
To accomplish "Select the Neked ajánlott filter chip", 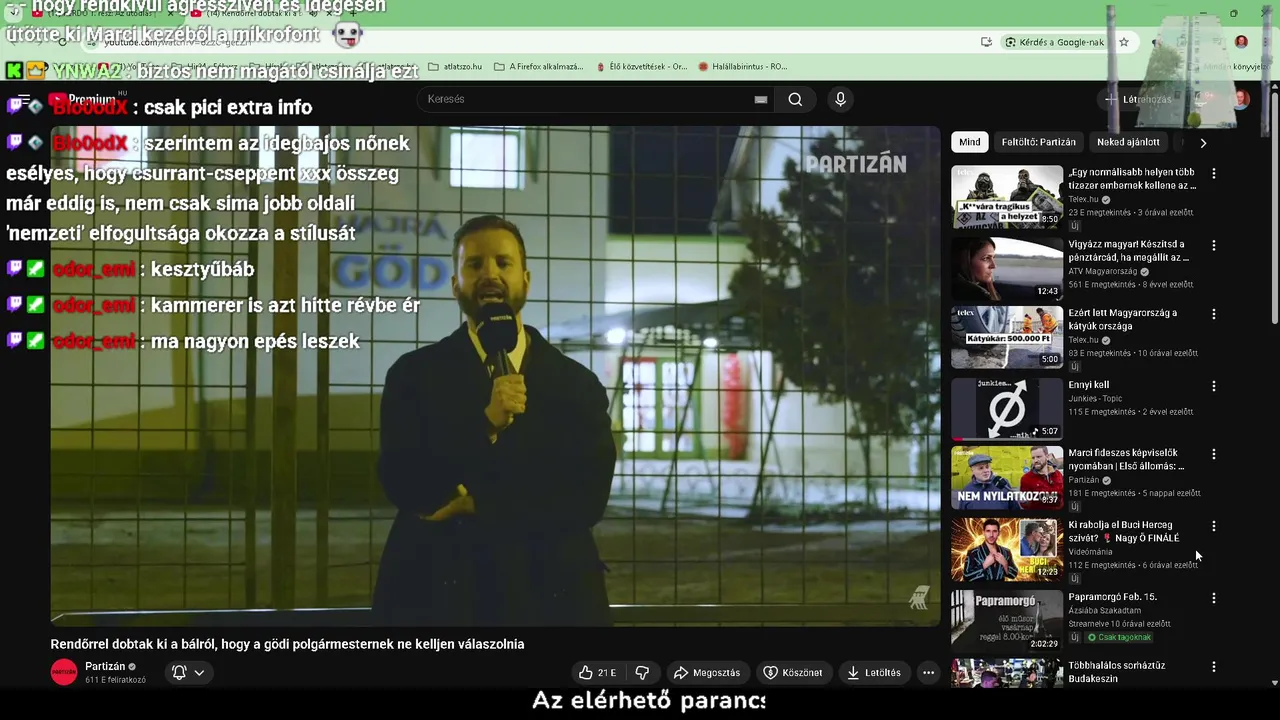I will (x=1128, y=142).
